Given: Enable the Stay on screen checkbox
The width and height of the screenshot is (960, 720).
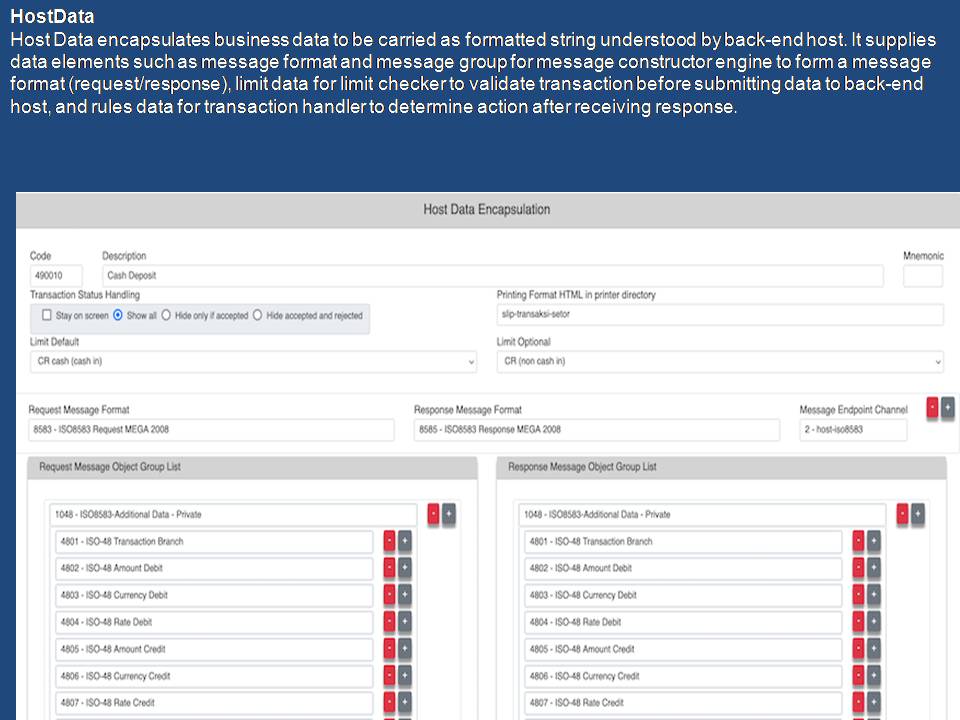Looking at the screenshot, I should [x=46, y=316].
